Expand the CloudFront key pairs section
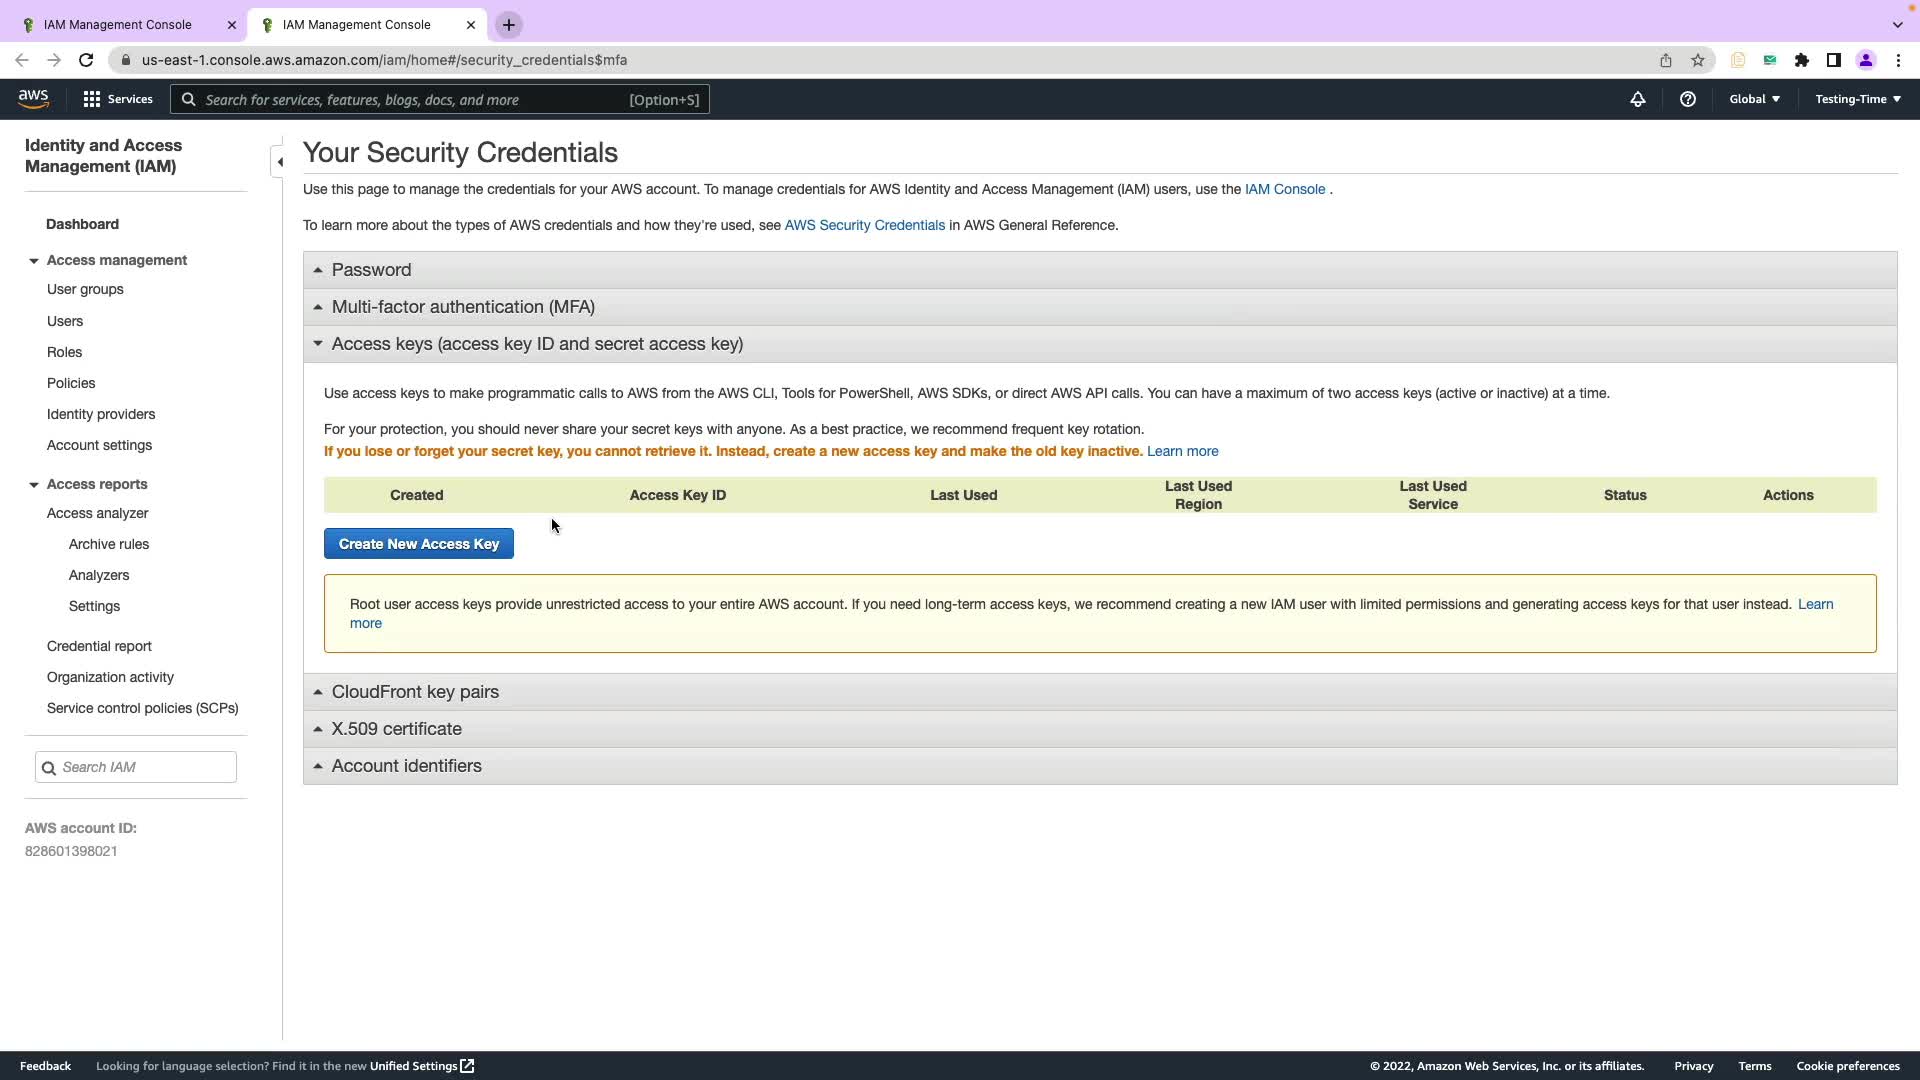Screen dimensions: 1920x1080 pyautogui.click(x=414, y=692)
